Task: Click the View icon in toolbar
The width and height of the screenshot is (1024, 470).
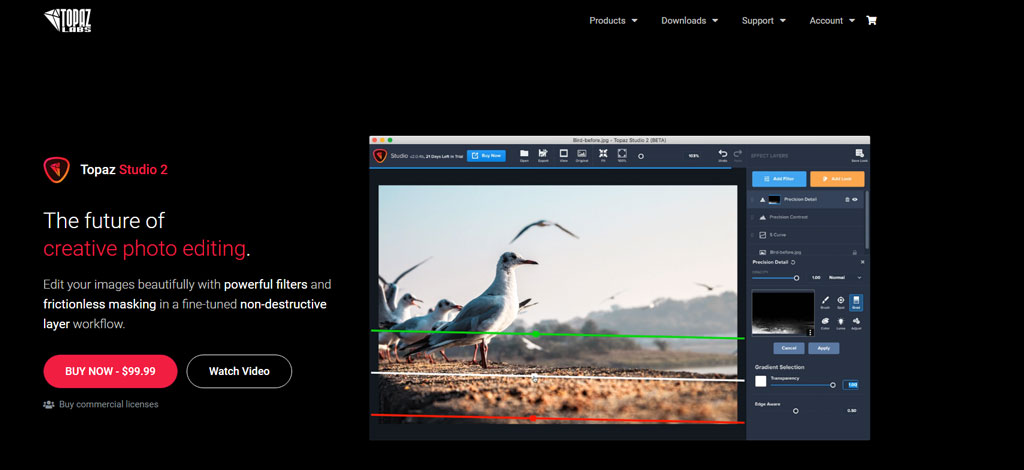Action: click(x=564, y=153)
